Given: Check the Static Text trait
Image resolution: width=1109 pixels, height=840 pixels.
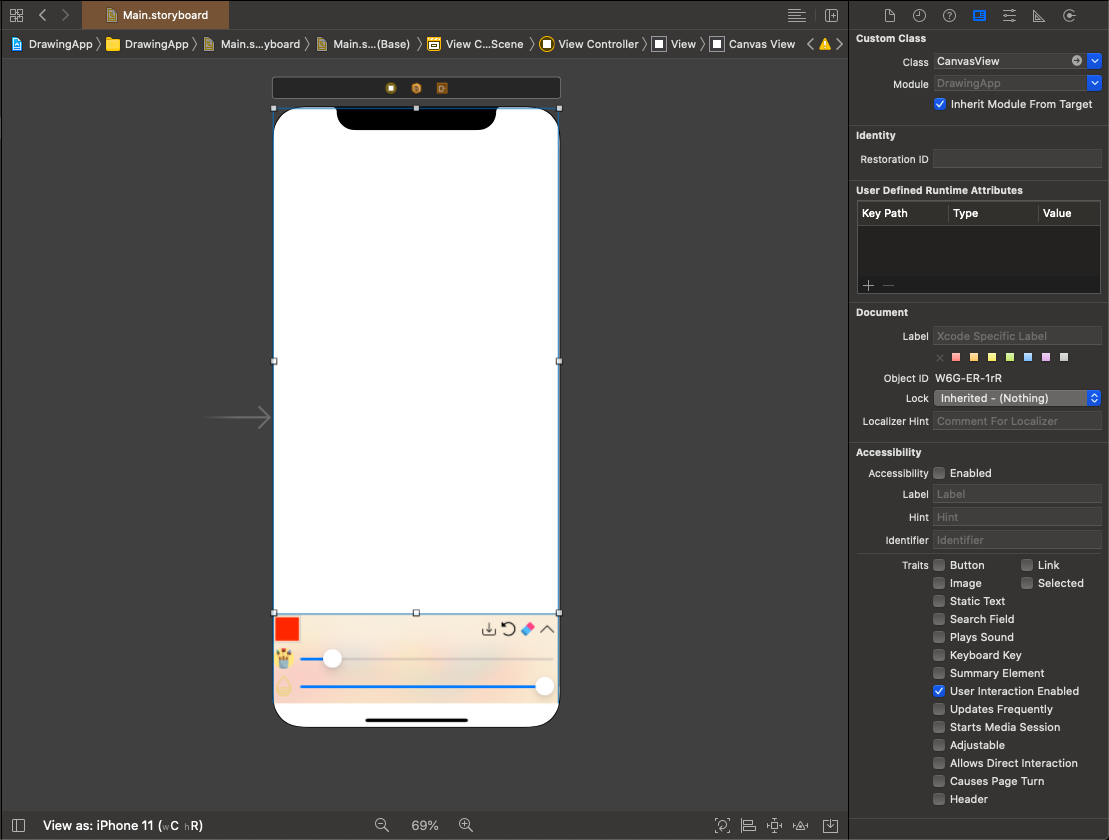Looking at the screenshot, I should tap(939, 601).
